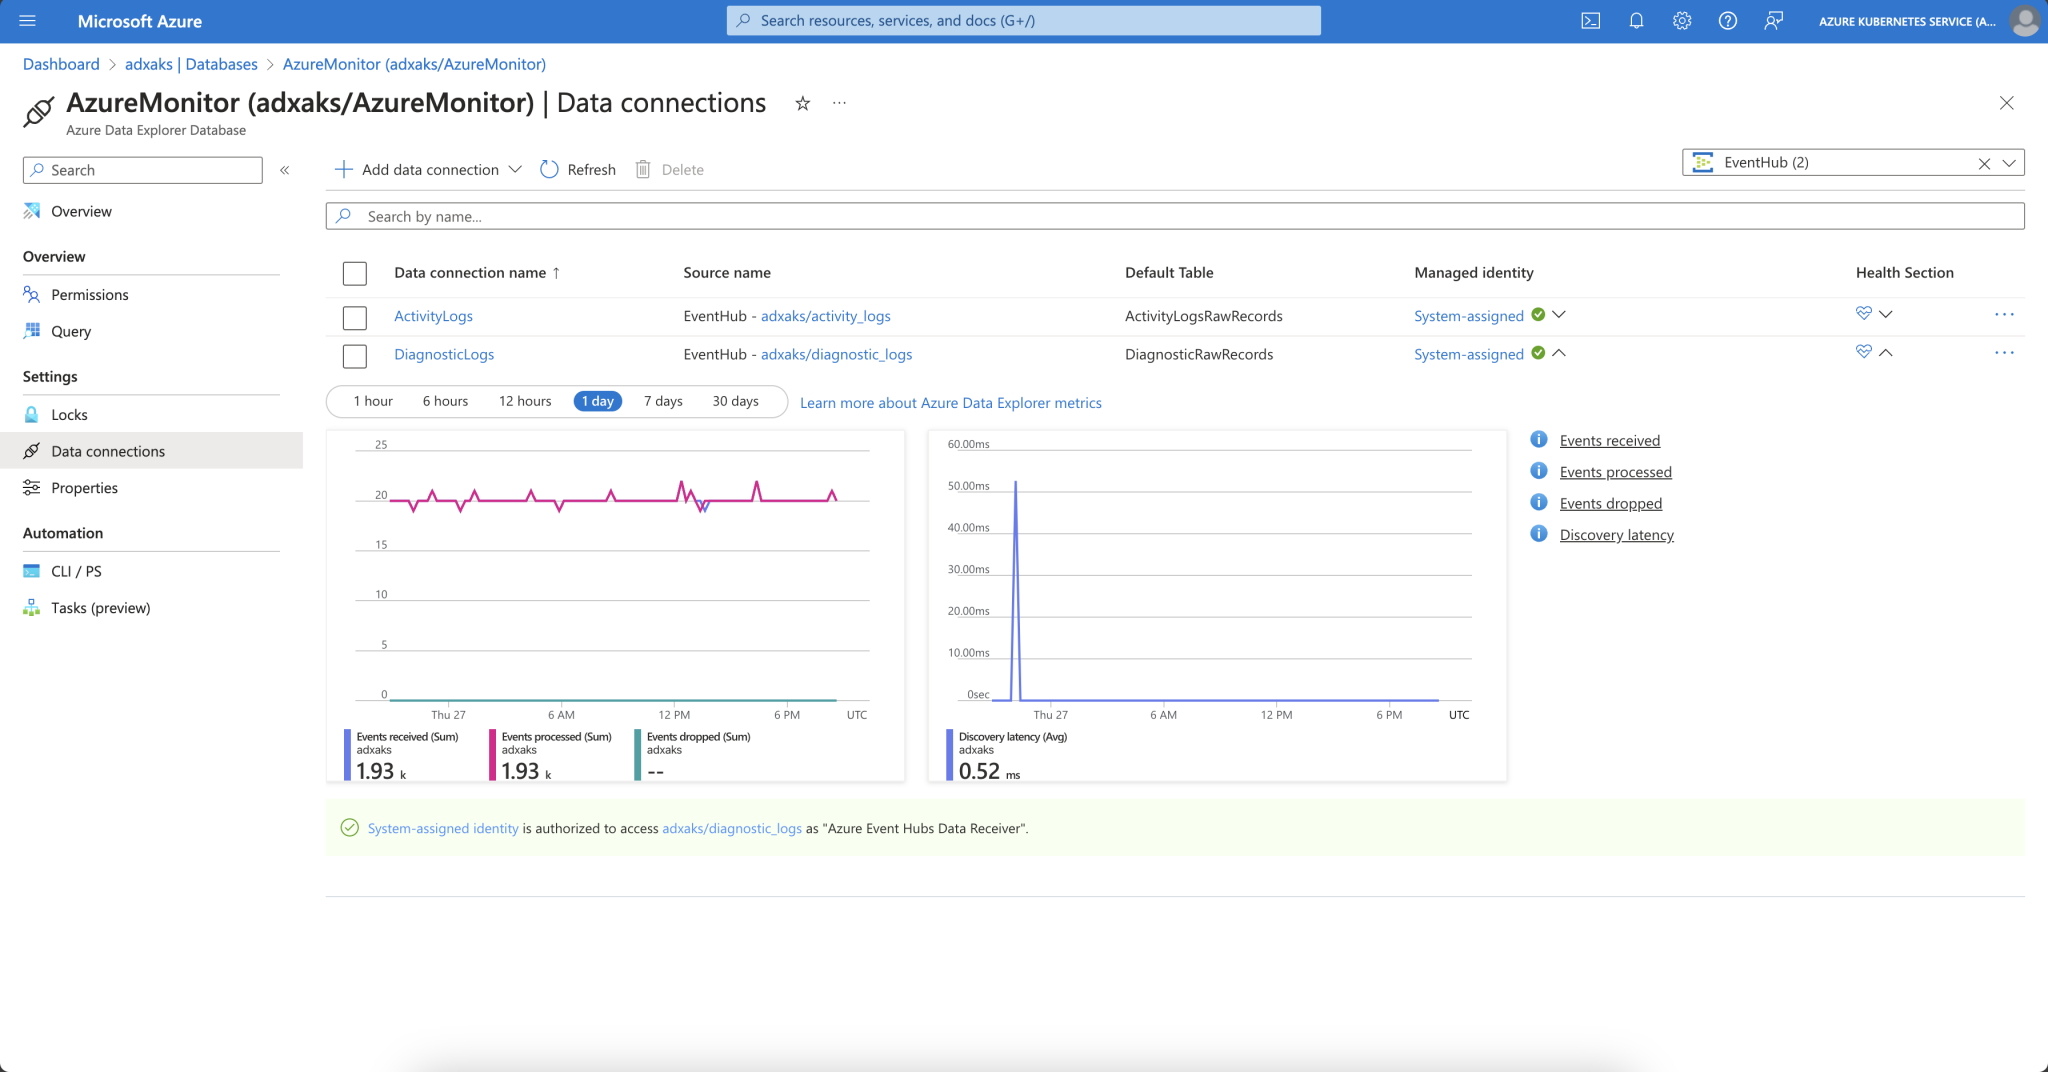
Task: Collapse the DiagnosticLogs health details chevron
Action: (1884, 352)
